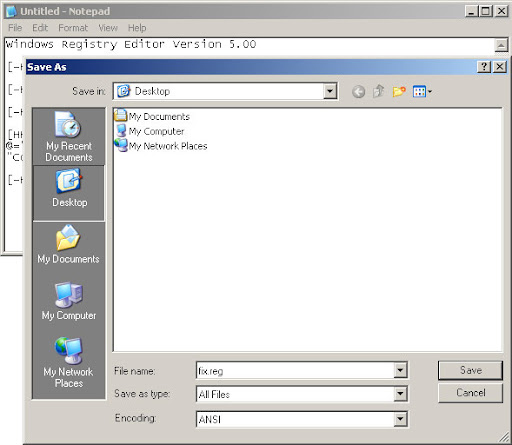Open My Network Places in places bar
Viewport: 512px width, 445px height.
69,363
